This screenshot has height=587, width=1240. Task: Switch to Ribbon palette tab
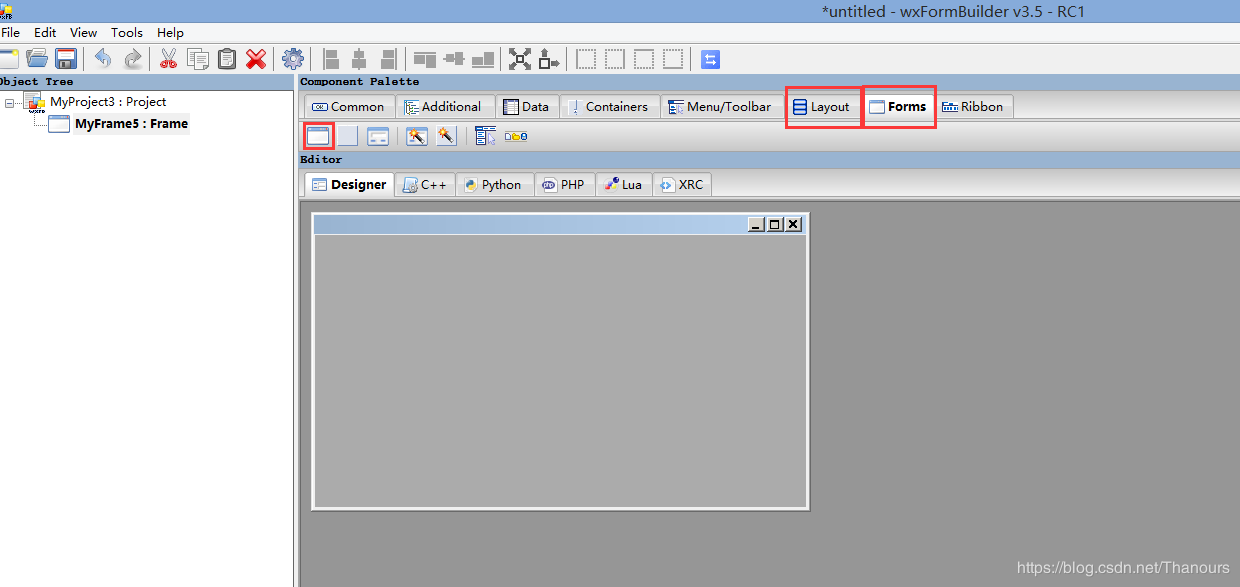pos(973,107)
